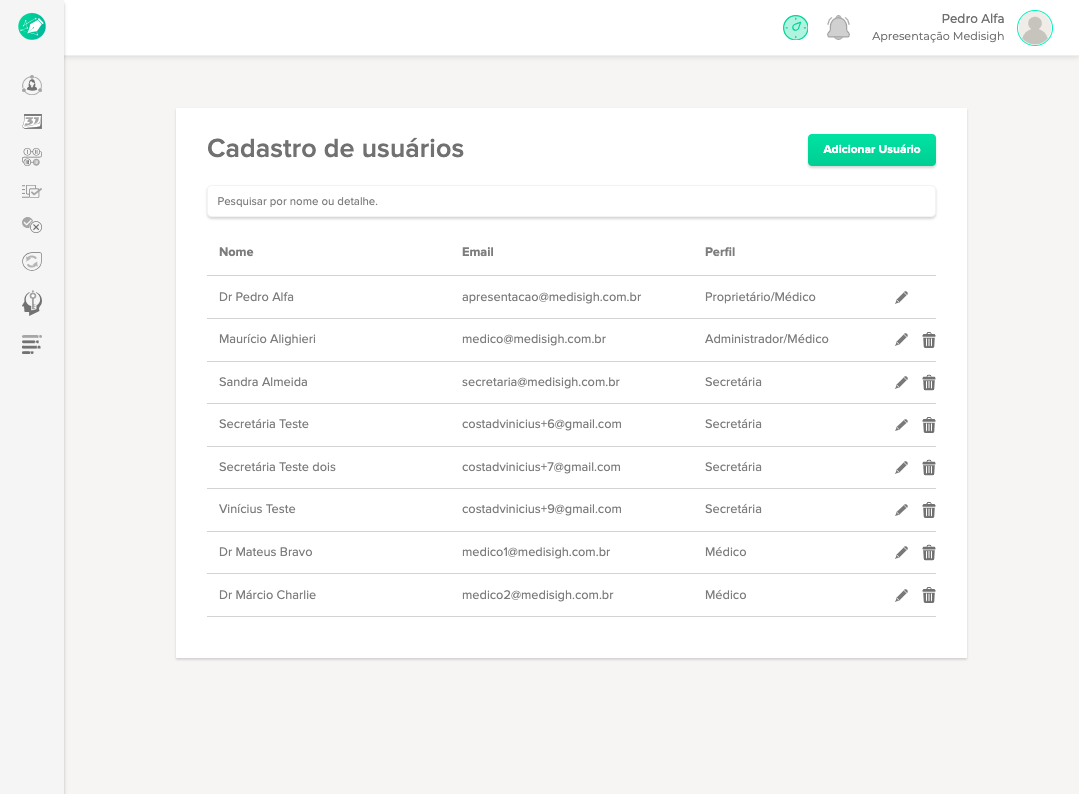Delete the Secretária Teste dois user
Screen dimensions: 1079x794
[929, 468]
